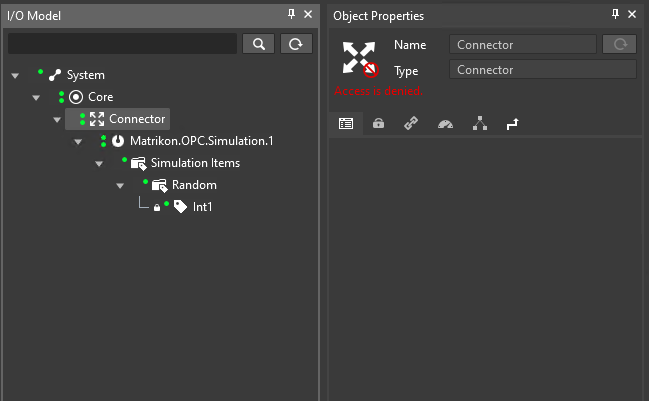Pin the Object Properties panel
The height and width of the screenshot is (401, 649).
(x=615, y=14)
